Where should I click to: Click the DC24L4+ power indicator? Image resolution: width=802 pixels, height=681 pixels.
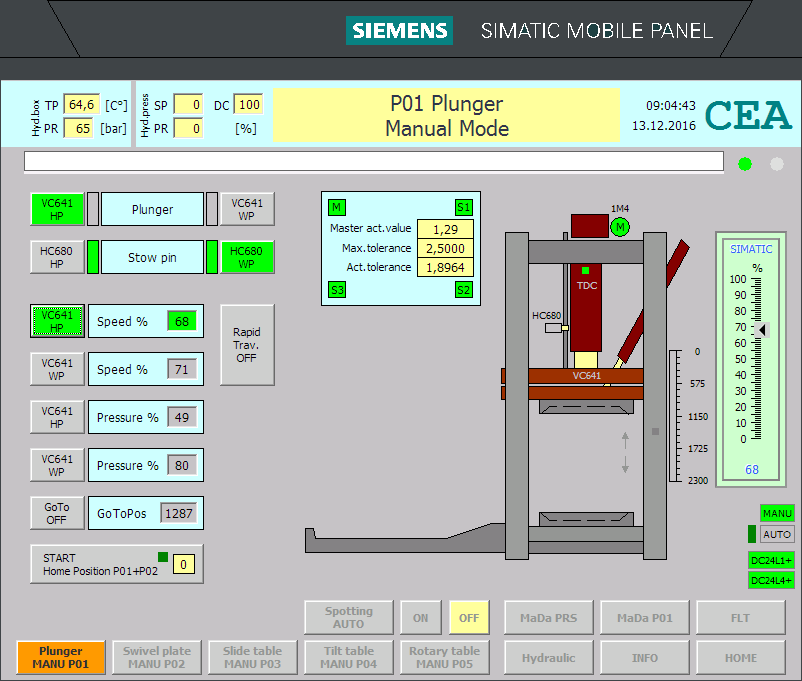click(771, 580)
